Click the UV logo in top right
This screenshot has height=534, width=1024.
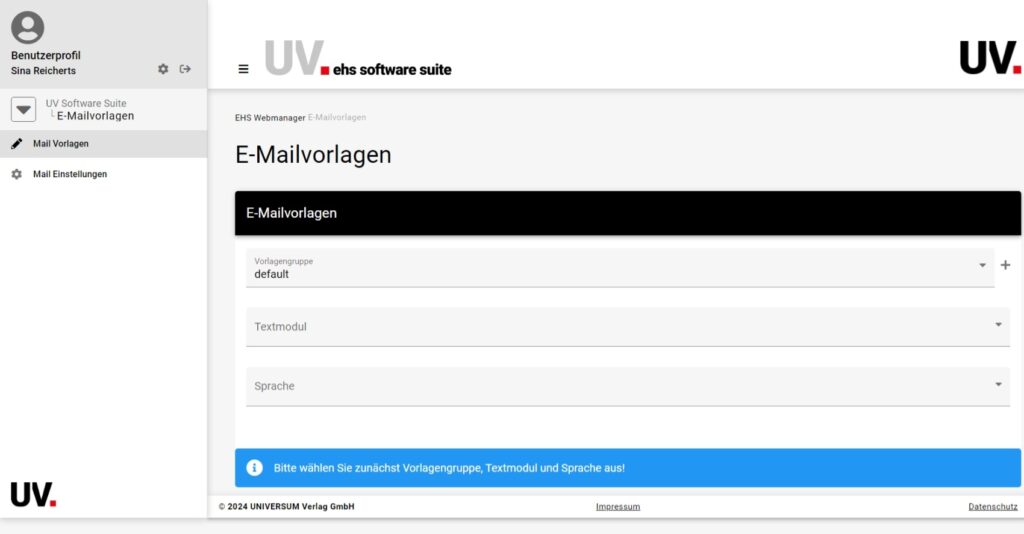[x=989, y=58]
